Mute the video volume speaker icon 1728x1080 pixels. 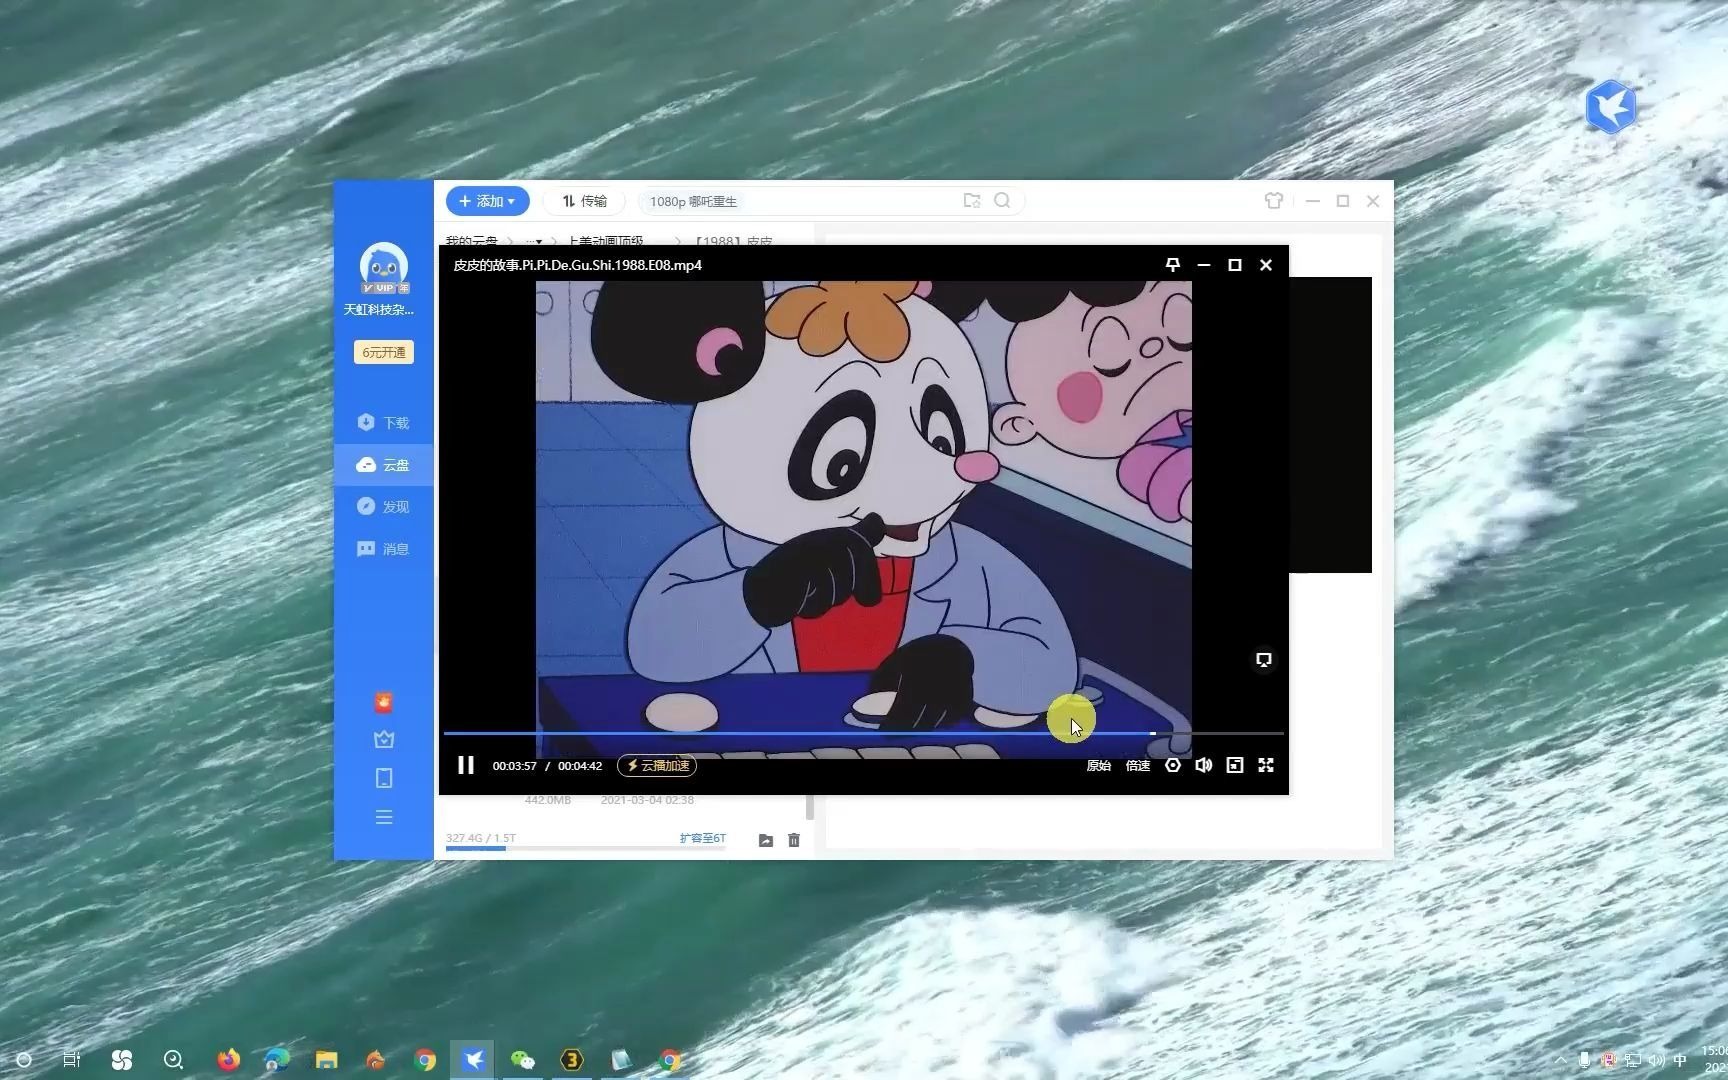pos(1204,765)
